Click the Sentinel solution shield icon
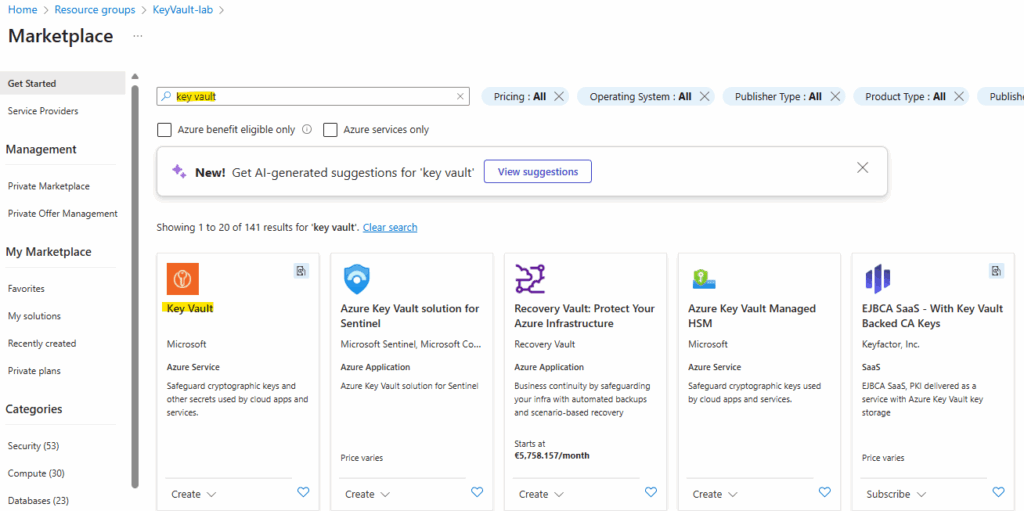This screenshot has height=511, width=1024. tap(357, 280)
